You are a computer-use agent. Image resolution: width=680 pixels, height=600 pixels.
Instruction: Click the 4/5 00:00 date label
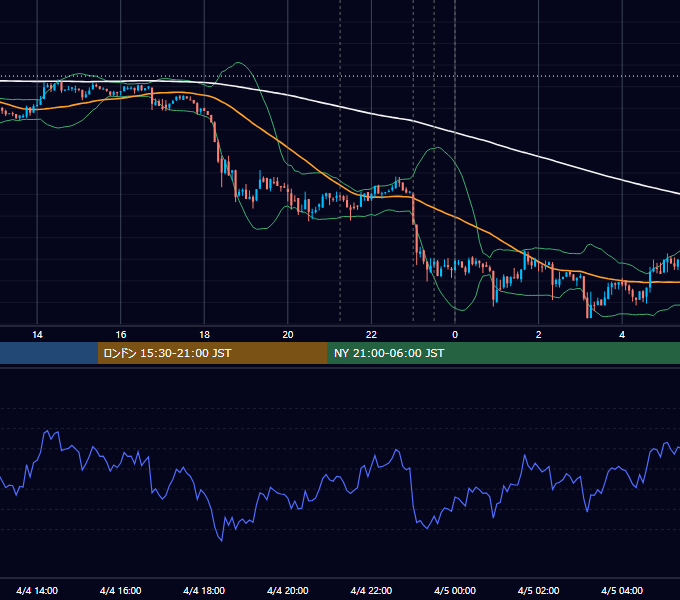455,590
